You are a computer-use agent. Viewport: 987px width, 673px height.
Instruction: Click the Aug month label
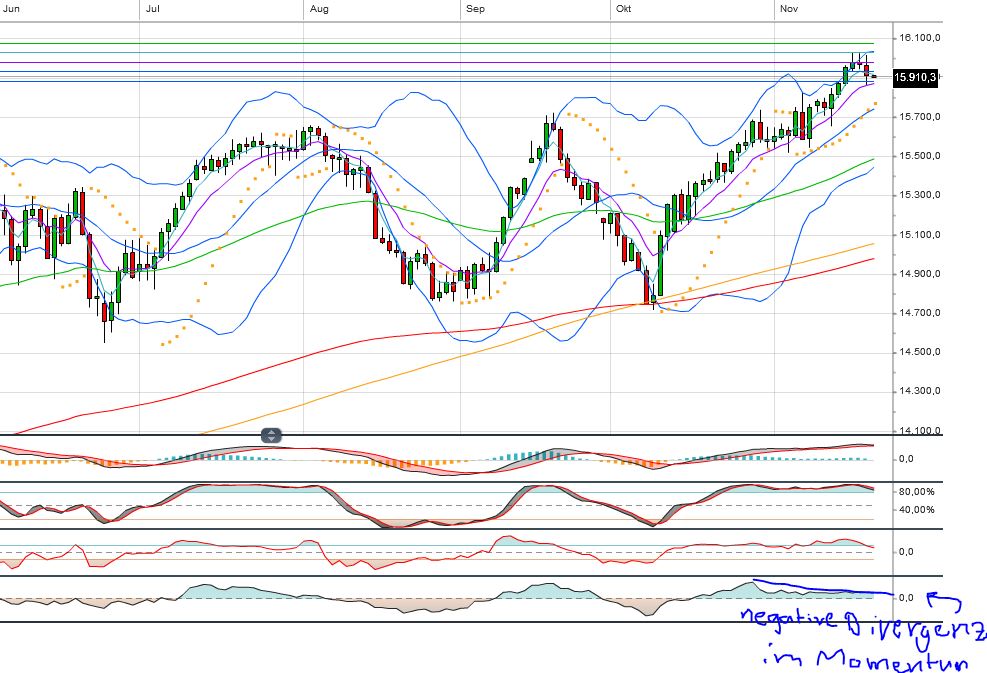(319, 9)
